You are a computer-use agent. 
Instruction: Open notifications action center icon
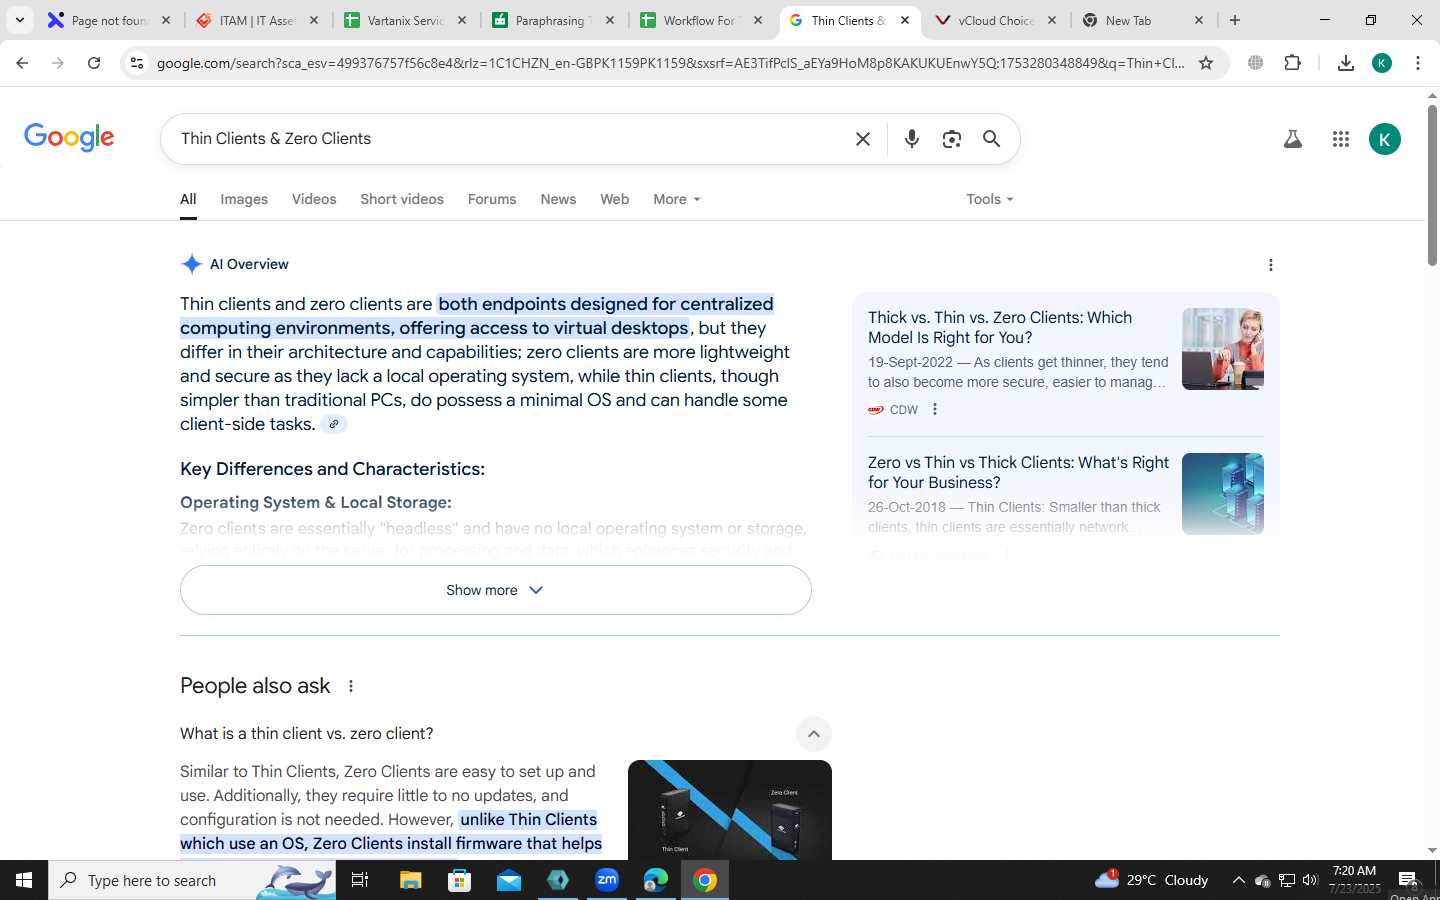coord(1408,880)
